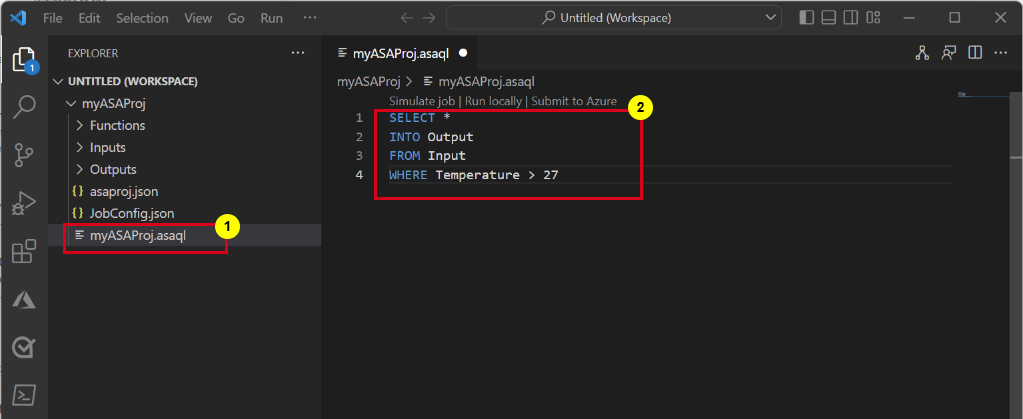The width and height of the screenshot is (1023, 419).
Task: Open the Selection menu
Action: (x=142, y=18)
